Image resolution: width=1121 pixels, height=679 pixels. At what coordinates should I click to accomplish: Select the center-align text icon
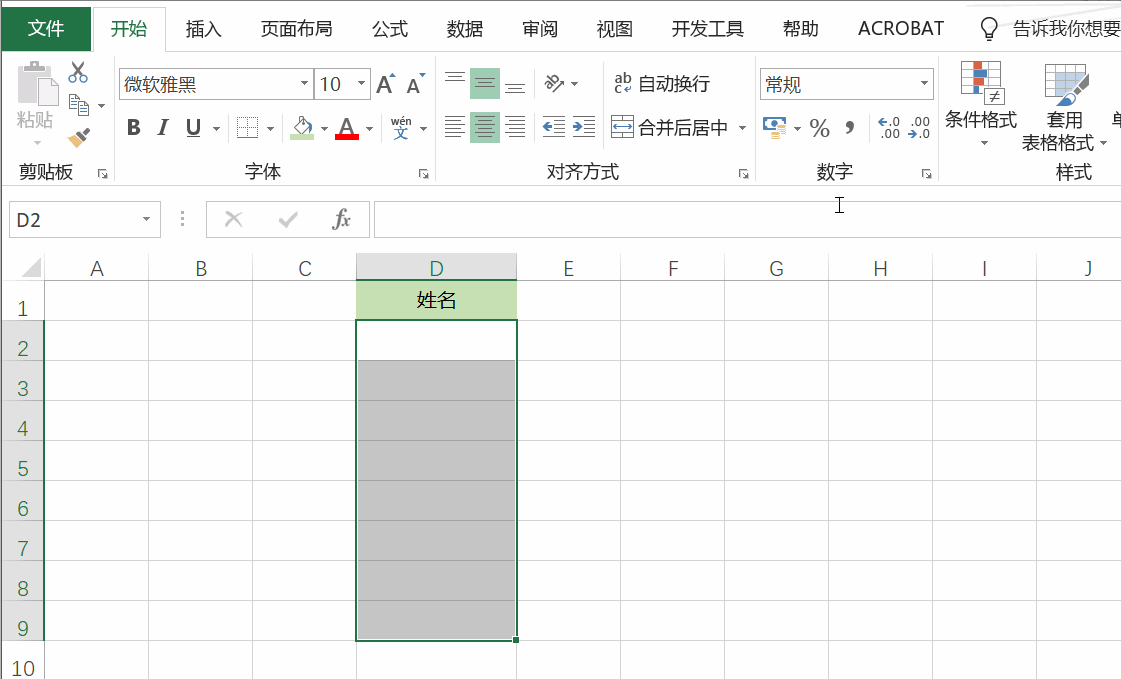(x=485, y=127)
